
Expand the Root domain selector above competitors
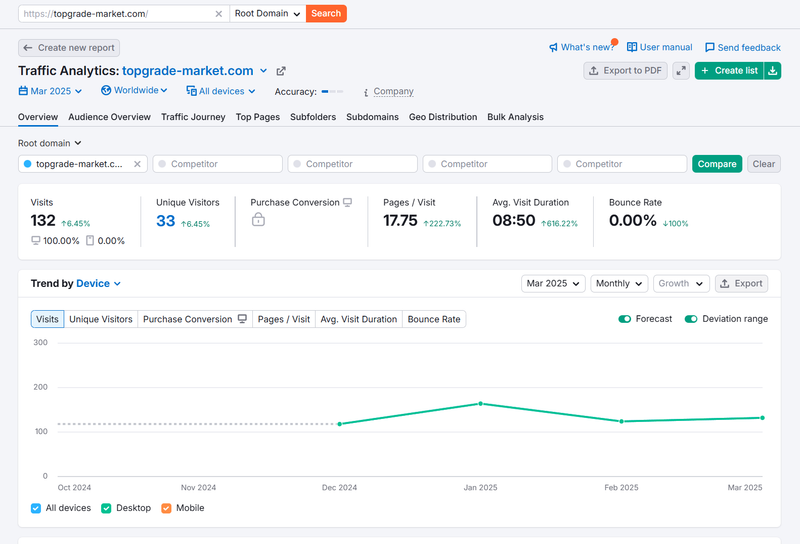pyautogui.click(x=49, y=143)
